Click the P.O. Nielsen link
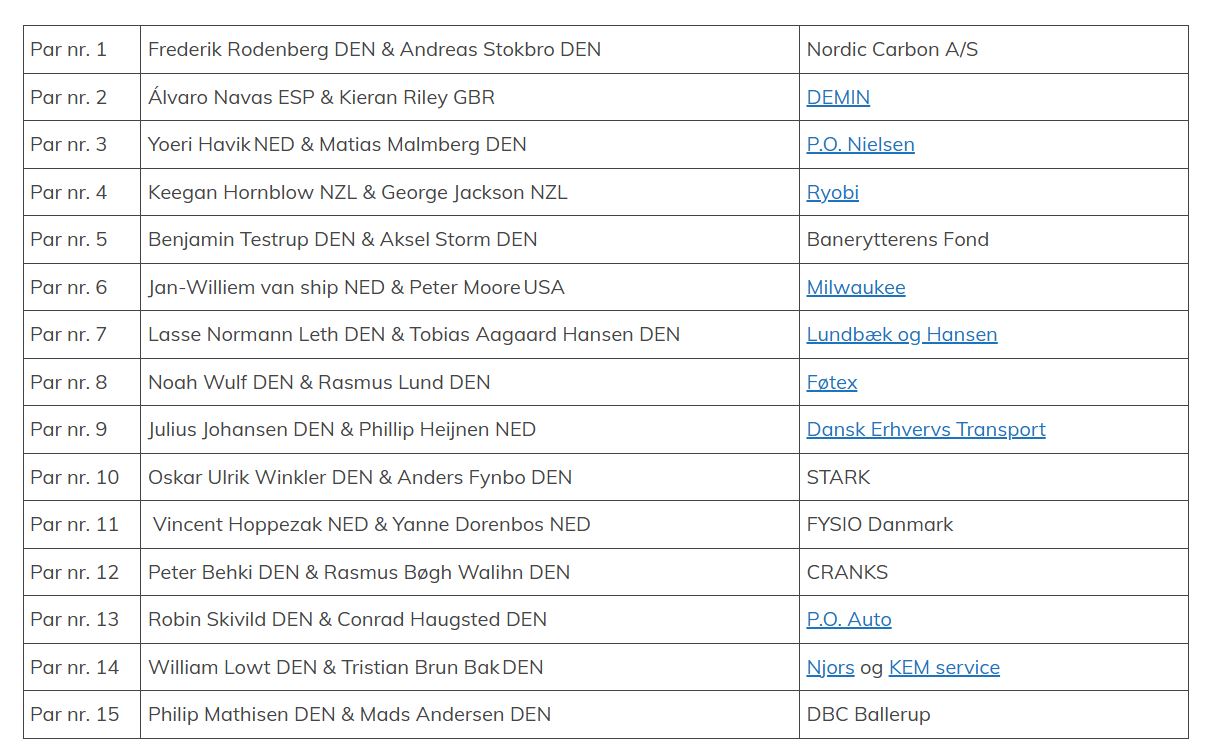Screen dimensions: 1208x752 pyautogui.click(x=860, y=145)
